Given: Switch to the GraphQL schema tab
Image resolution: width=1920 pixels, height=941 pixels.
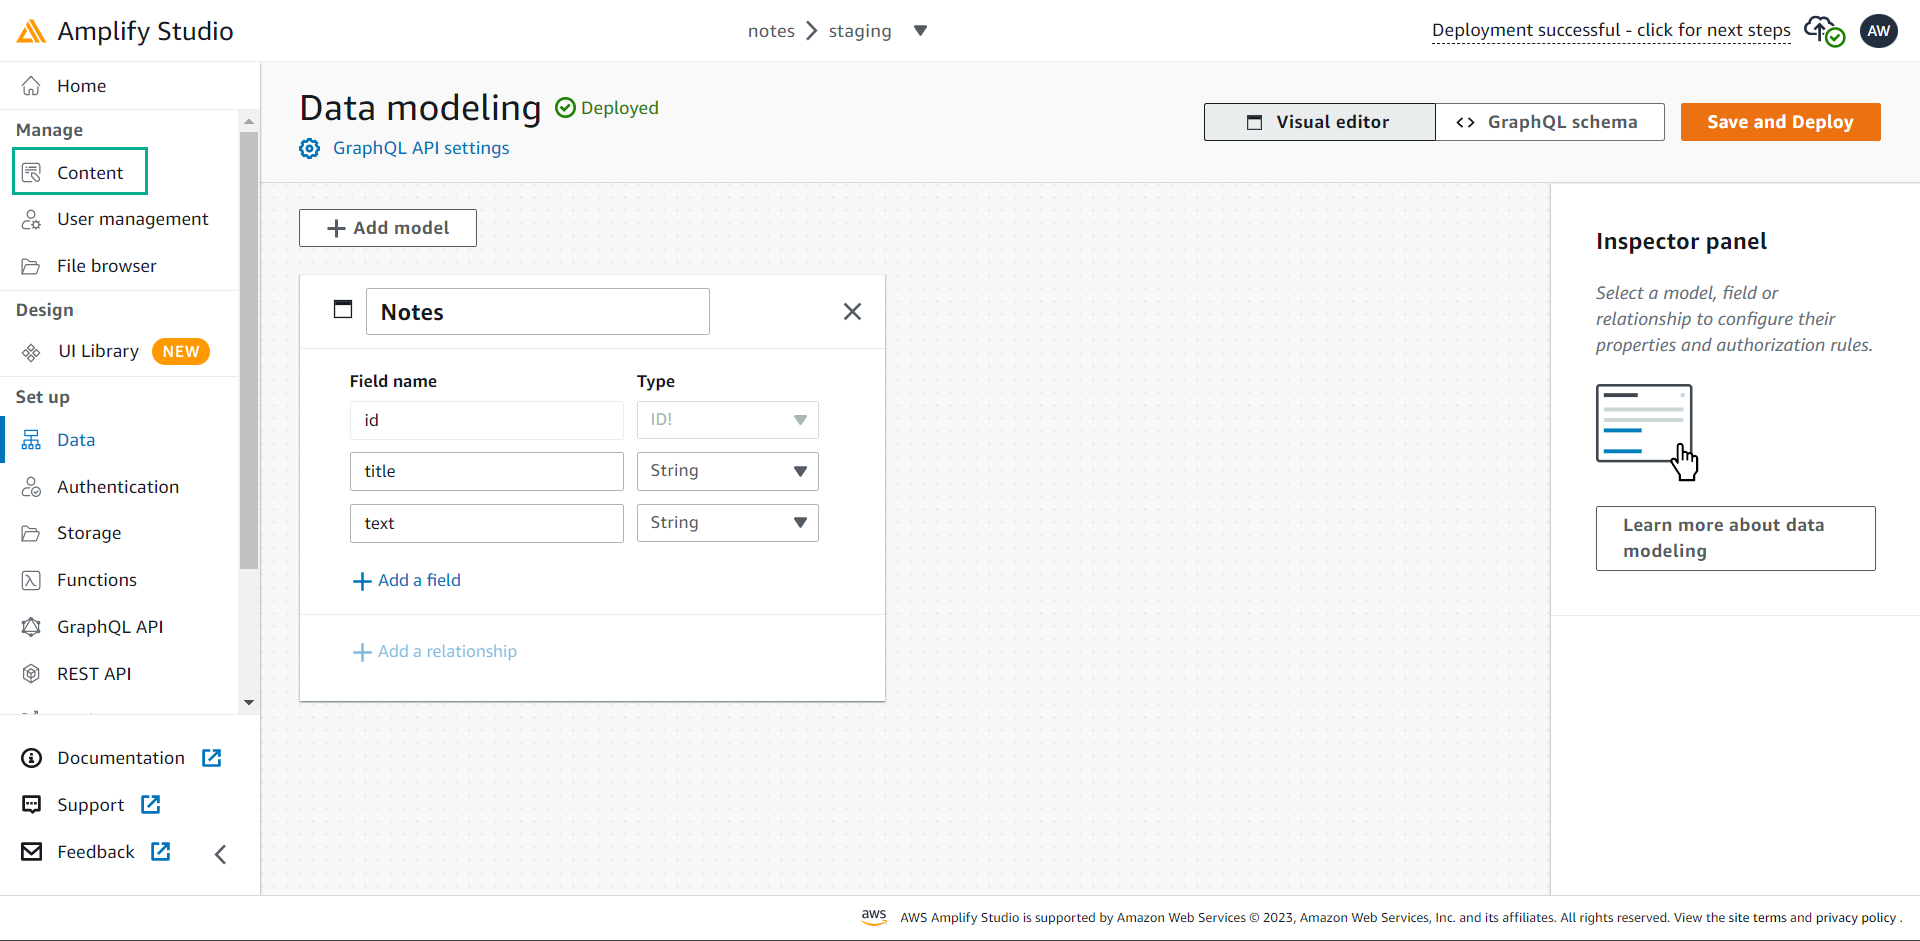Looking at the screenshot, I should pyautogui.click(x=1550, y=122).
